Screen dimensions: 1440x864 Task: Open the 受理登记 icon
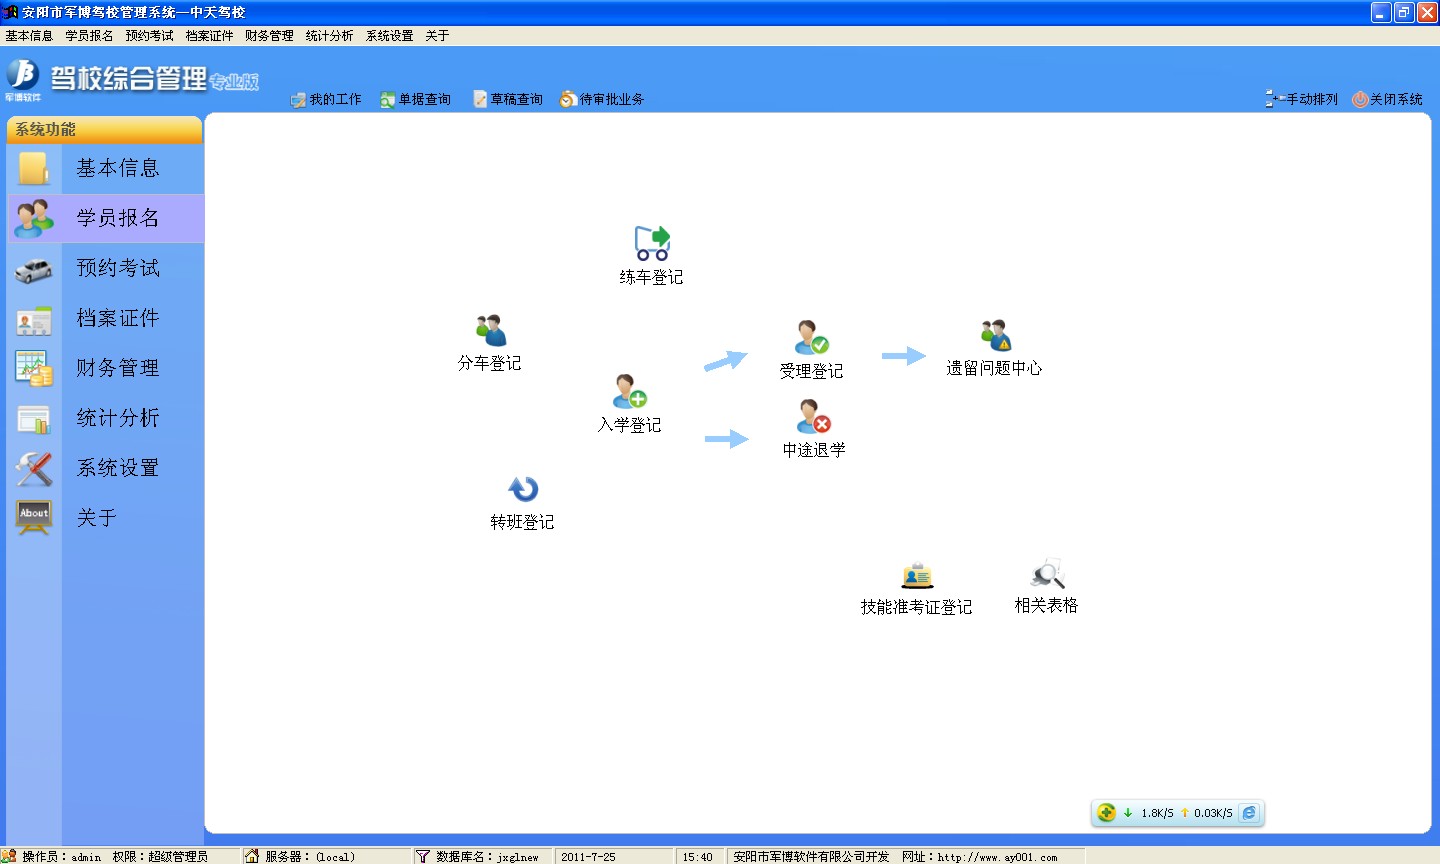812,338
